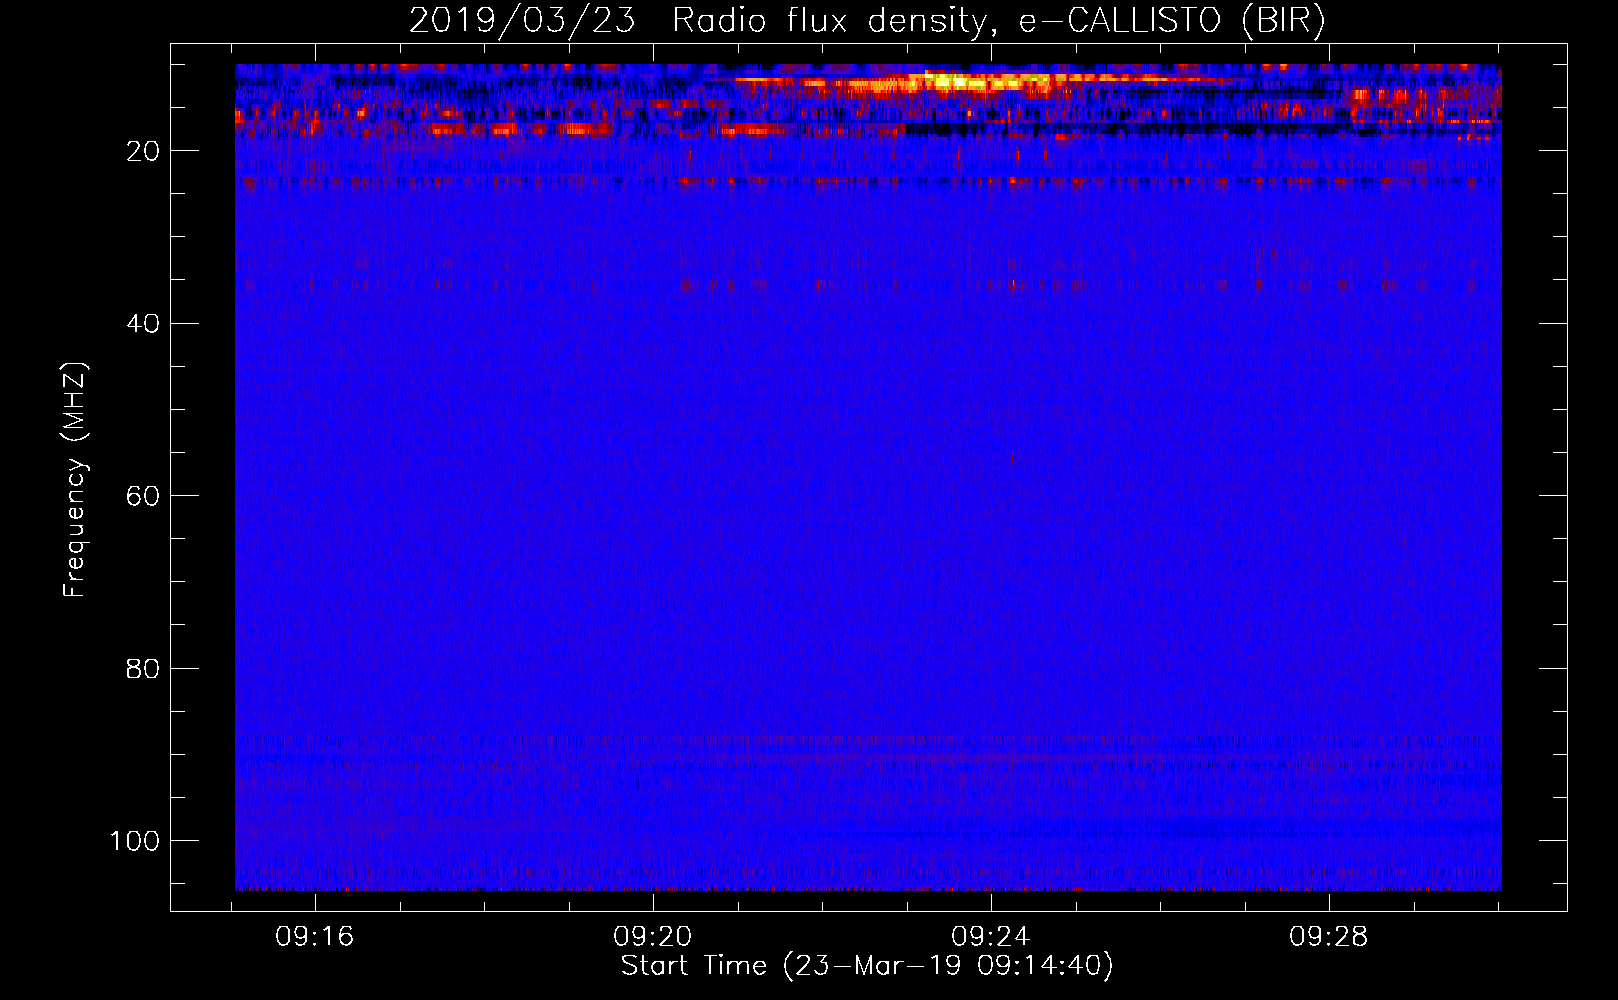
Task: Click the 09:24 time tick label
Action: (x=991, y=937)
